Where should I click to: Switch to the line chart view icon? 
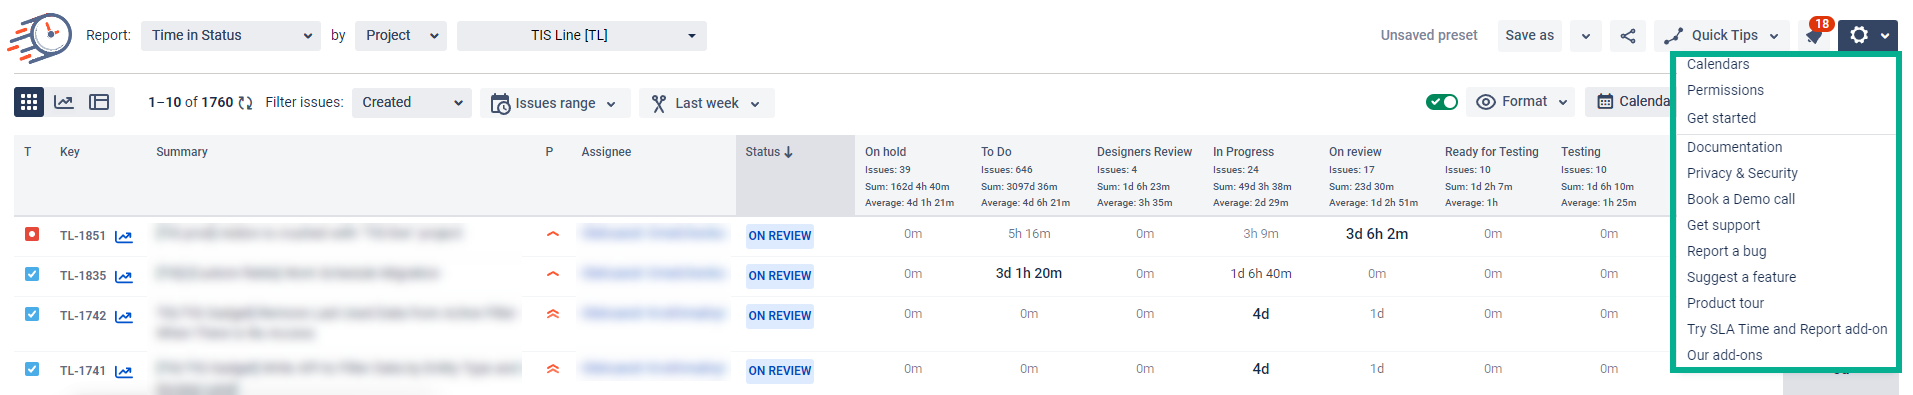pos(64,102)
